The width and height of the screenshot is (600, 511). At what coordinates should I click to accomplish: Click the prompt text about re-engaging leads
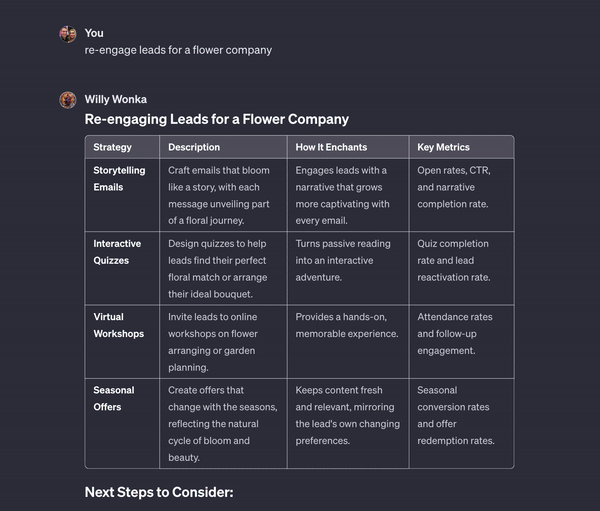178,50
